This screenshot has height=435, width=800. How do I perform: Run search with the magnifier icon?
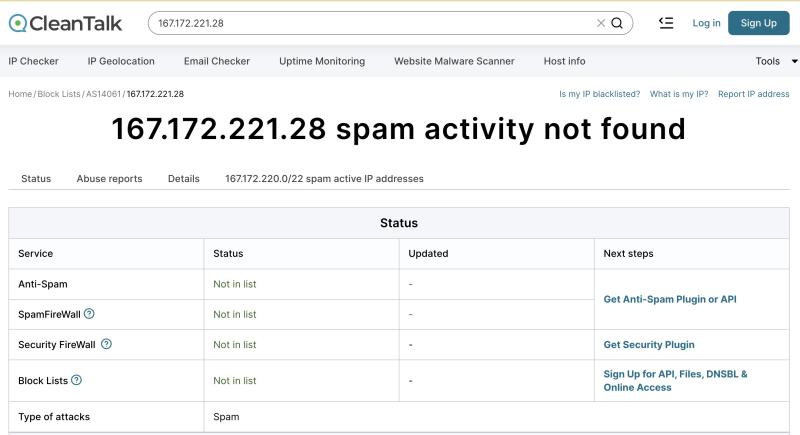click(x=617, y=23)
